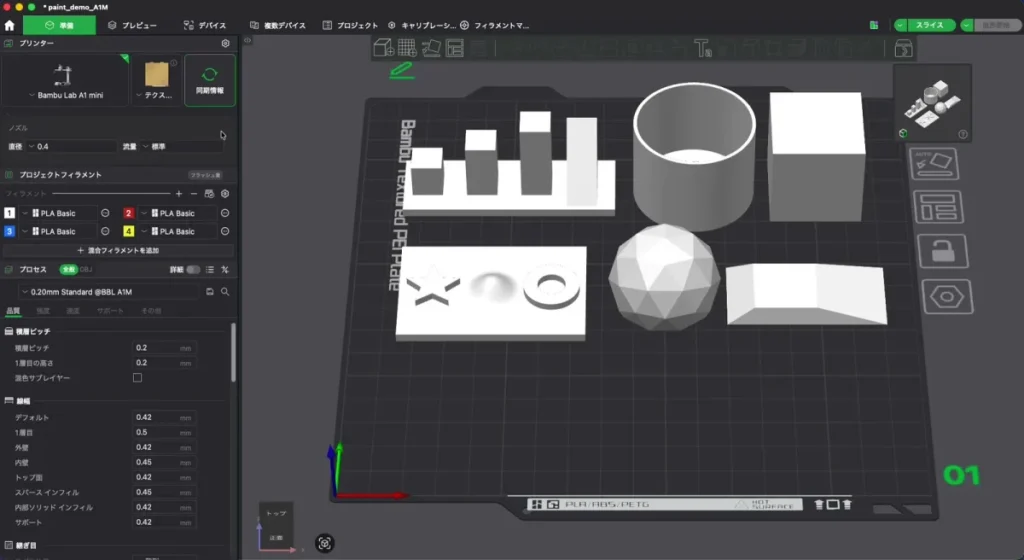Click the green pen edit icon

402,70
